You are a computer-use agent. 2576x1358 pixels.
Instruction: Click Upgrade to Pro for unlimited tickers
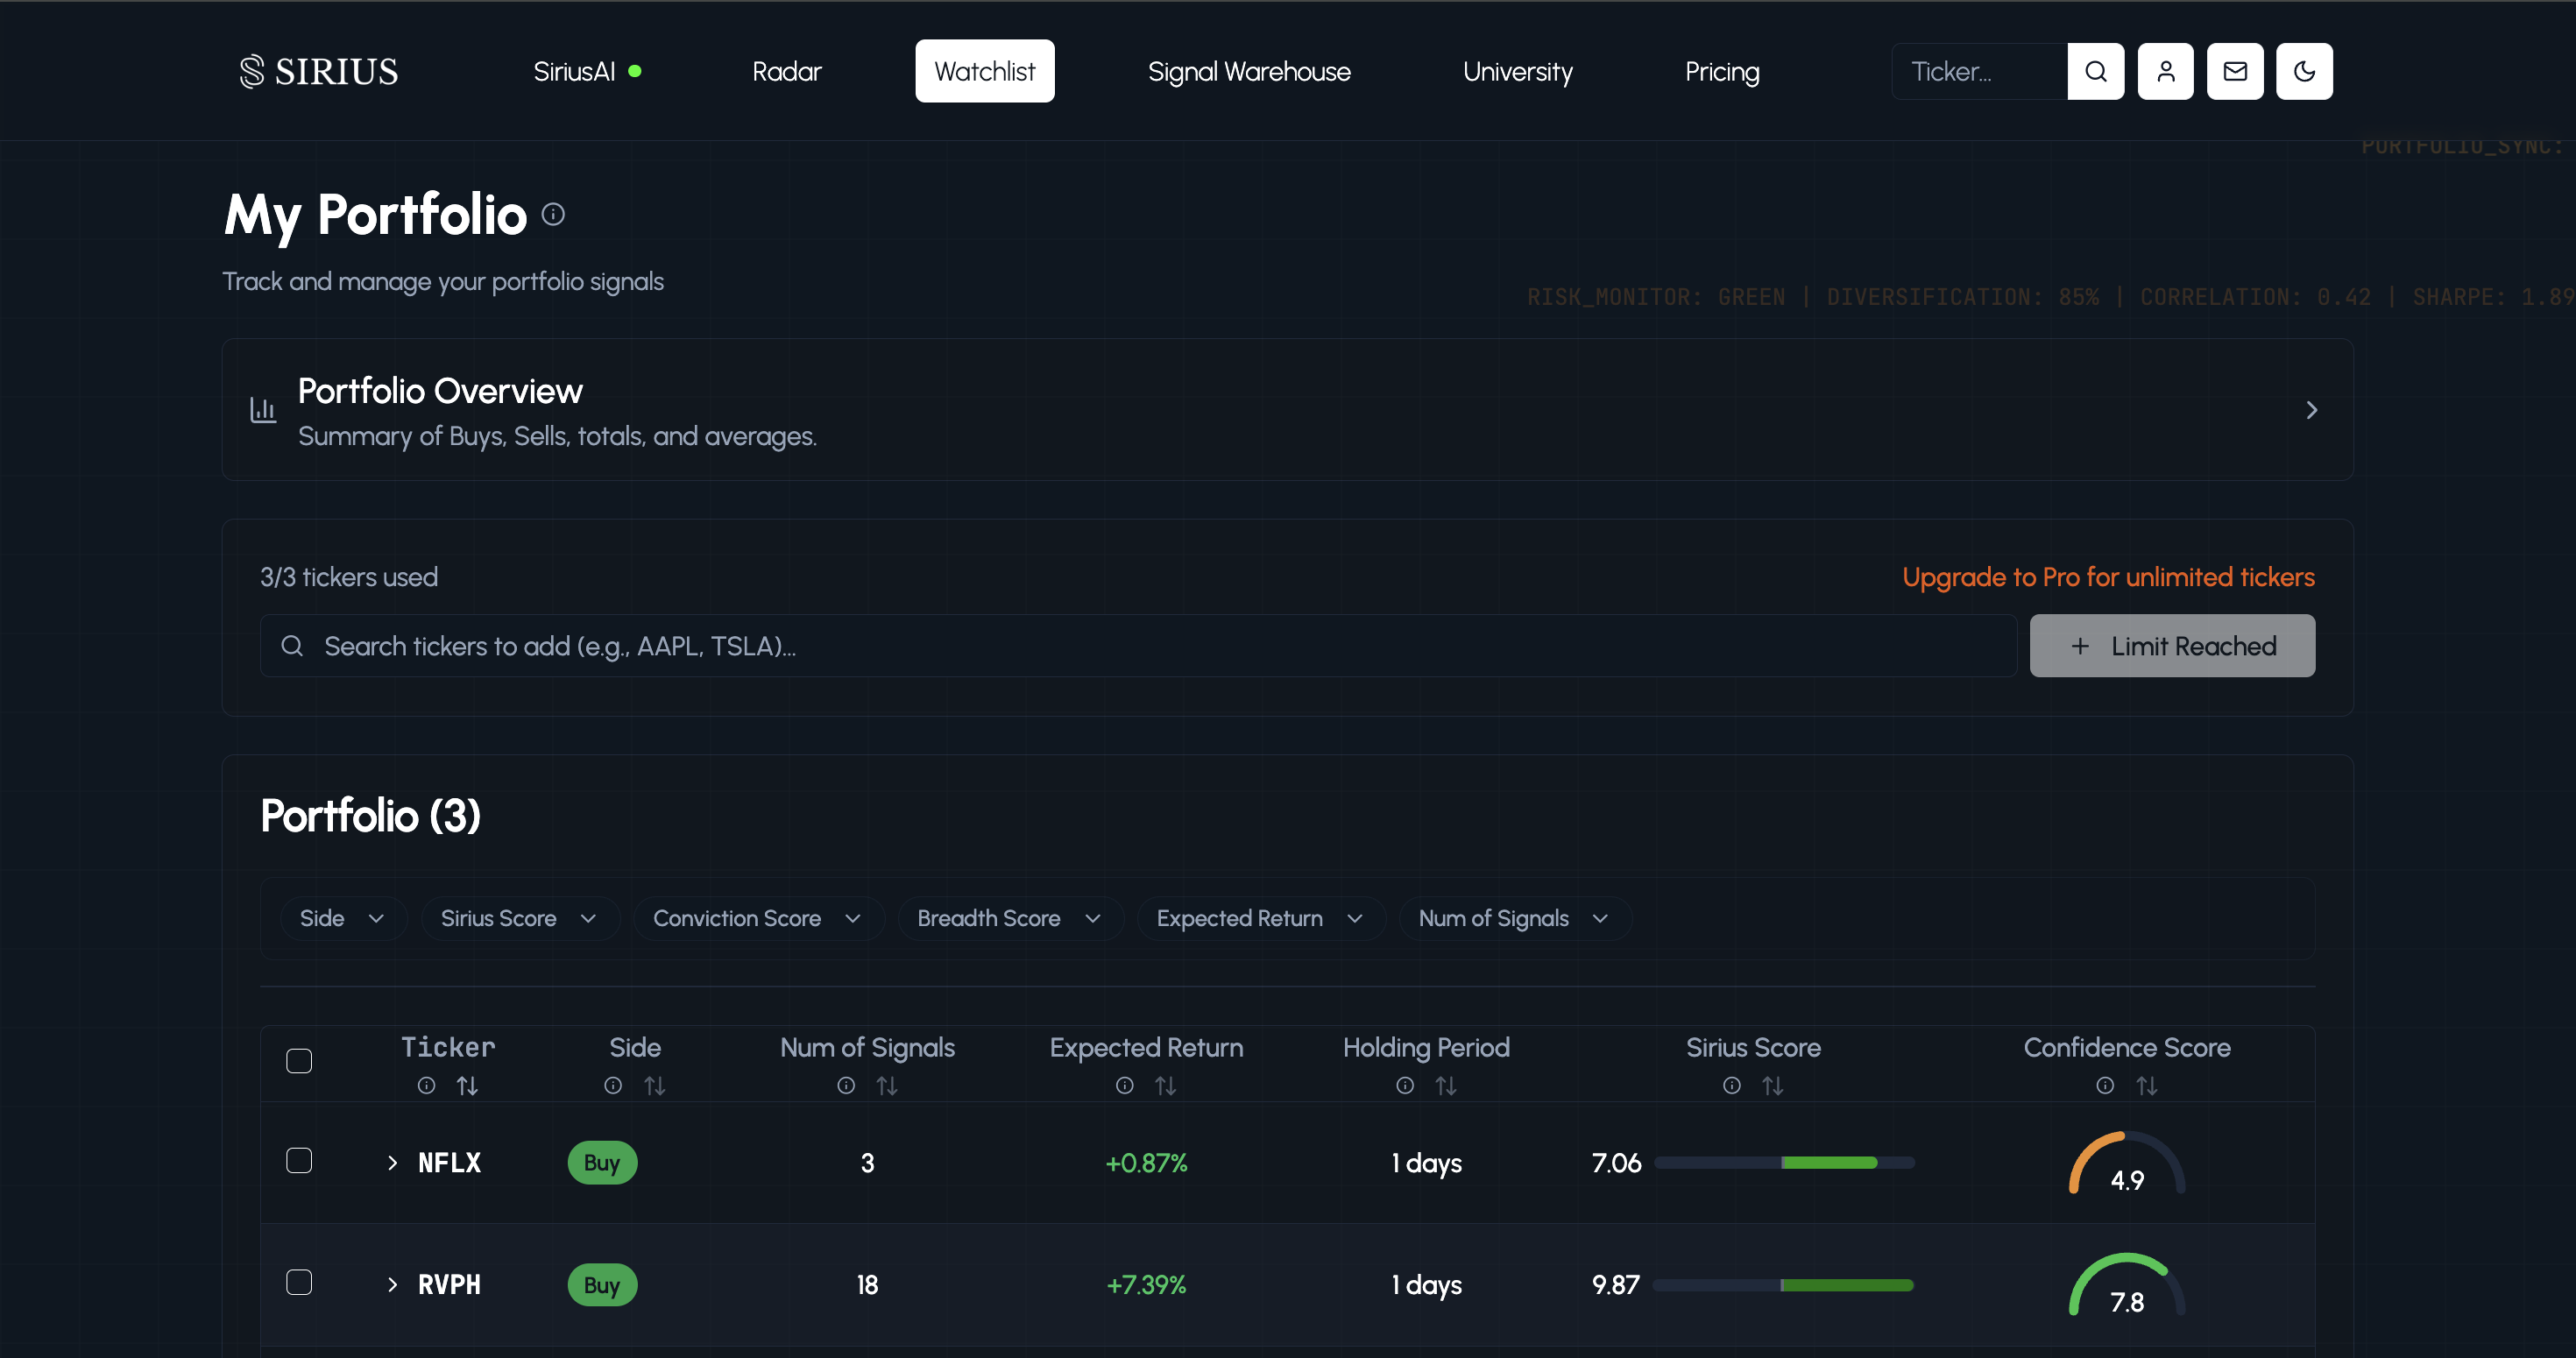tap(2107, 577)
